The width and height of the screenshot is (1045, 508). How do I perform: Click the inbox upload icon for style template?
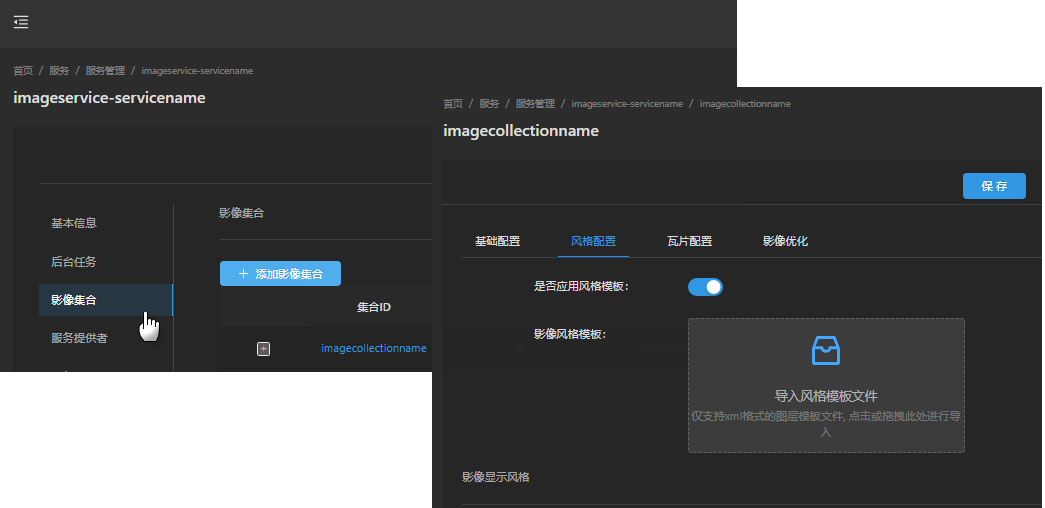pos(825,351)
